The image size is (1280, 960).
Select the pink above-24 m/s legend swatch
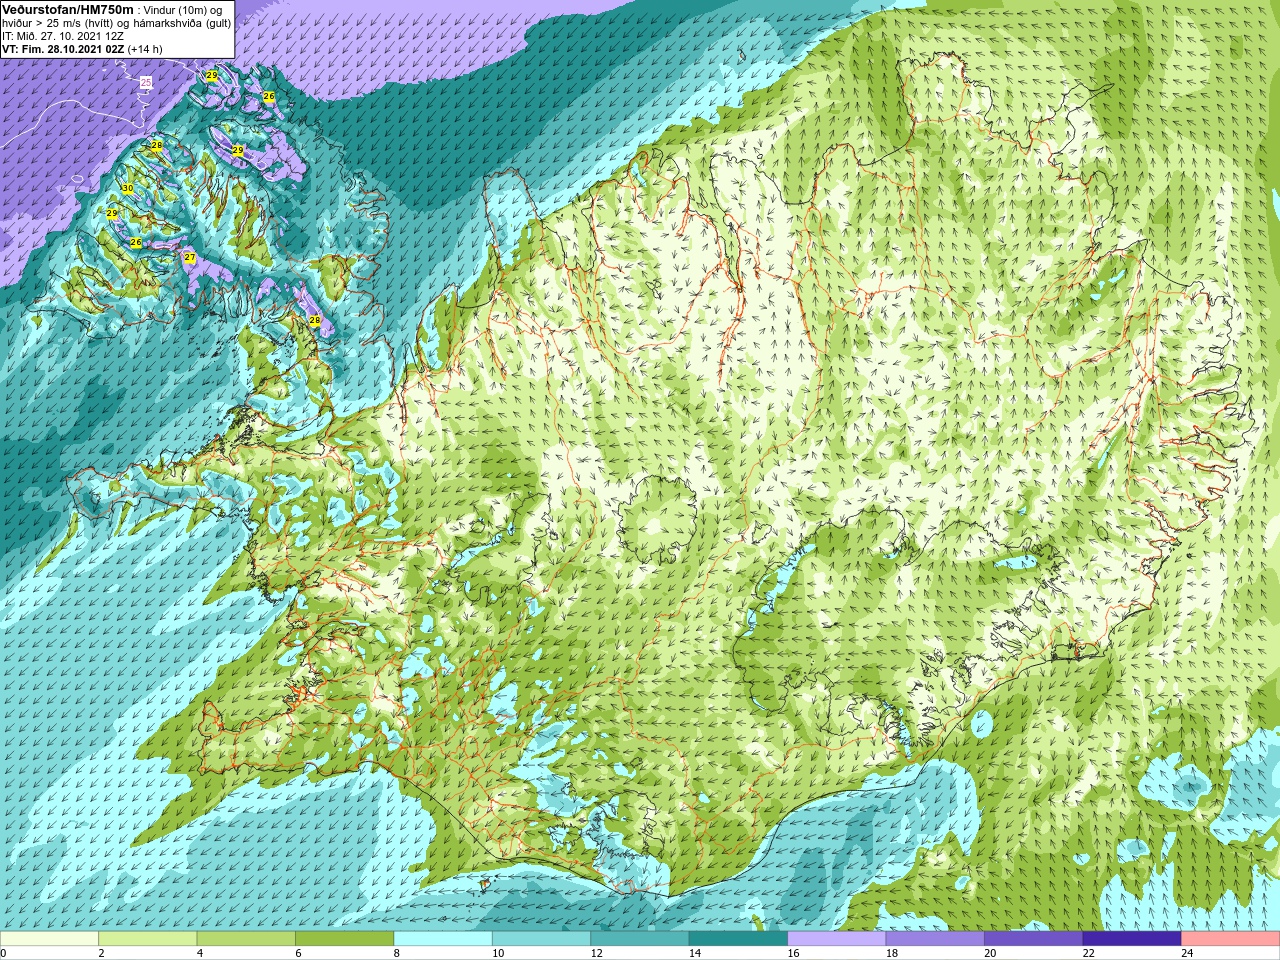point(1230,939)
